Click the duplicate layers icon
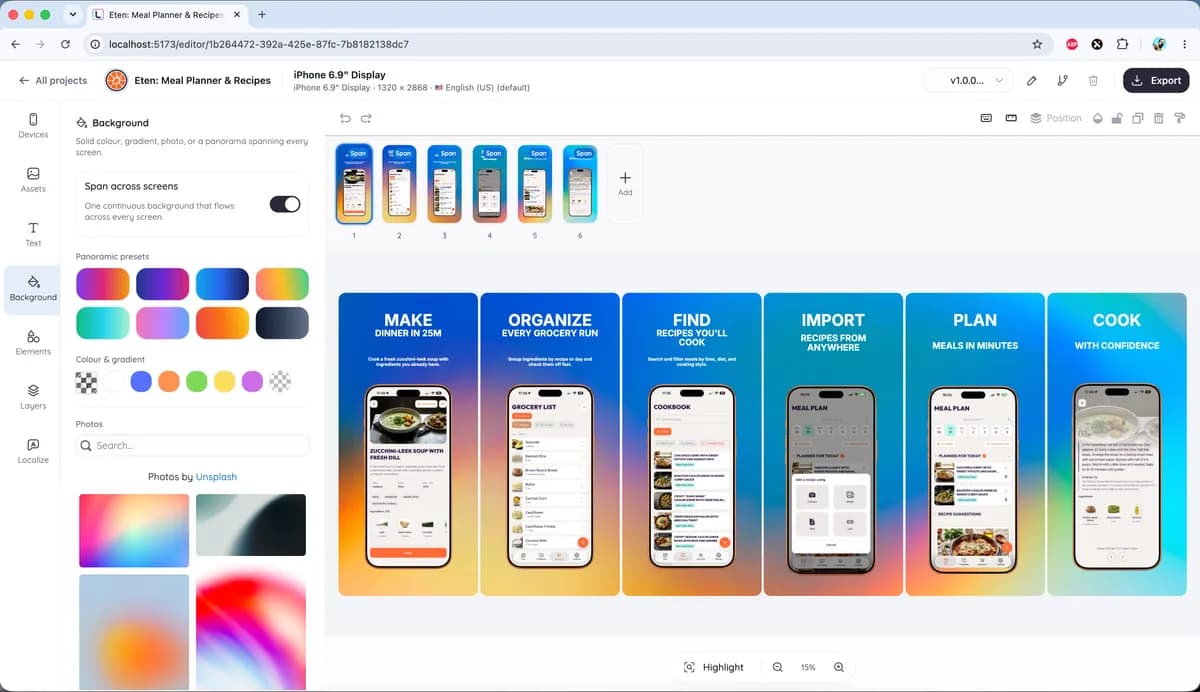 tap(1138, 118)
